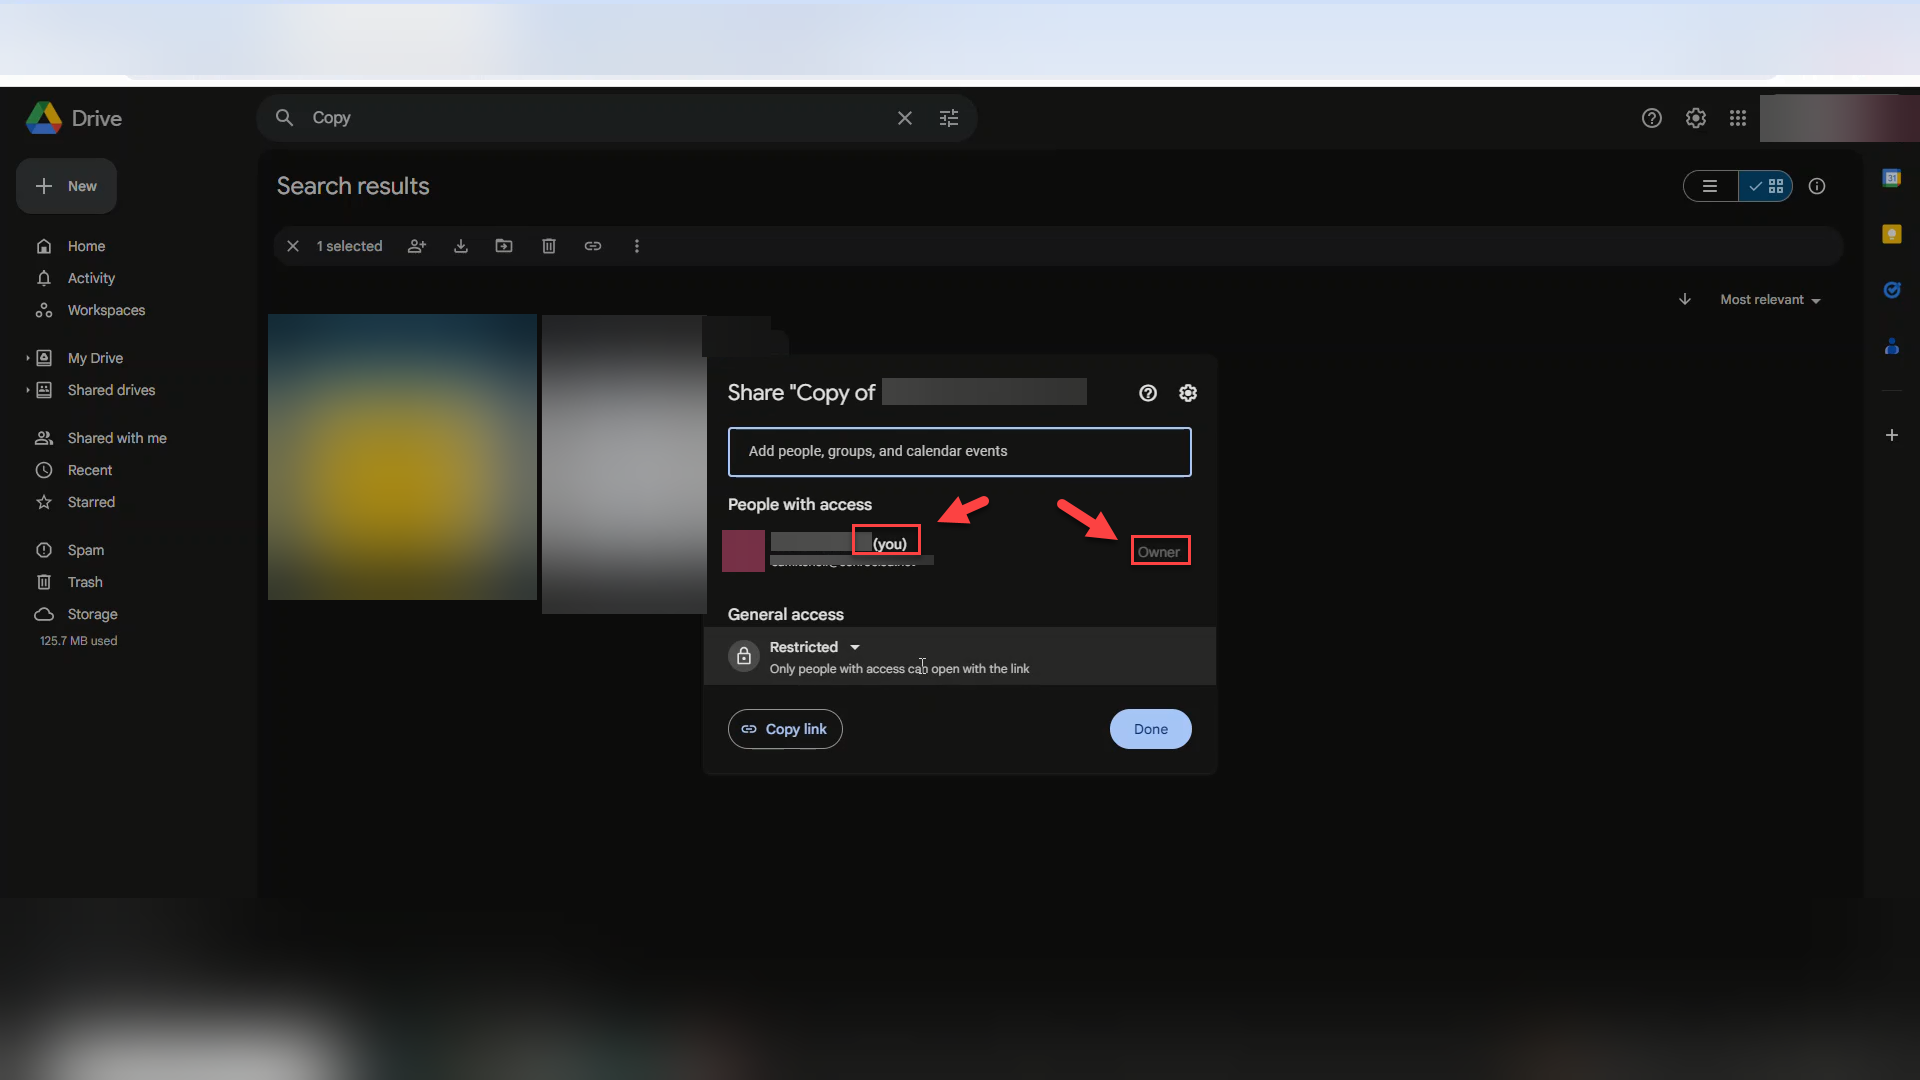The width and height of the screenshot is (1920, 1080).
Task: Clear the search with the X icon
Action: (x=904, y=118)
